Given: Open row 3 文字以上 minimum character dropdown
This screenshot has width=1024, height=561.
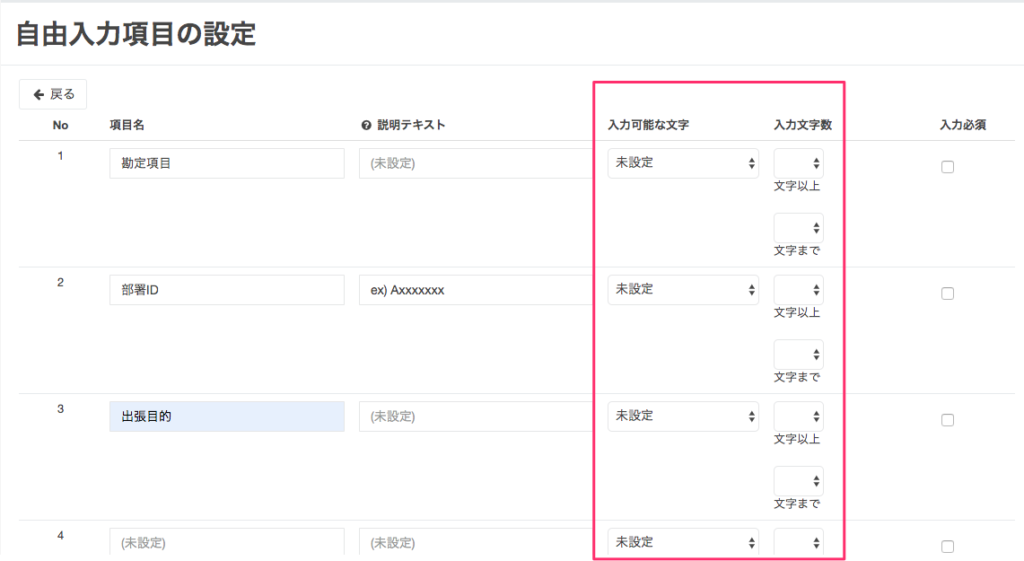Looking at the screenshot, I should (798, 417).
